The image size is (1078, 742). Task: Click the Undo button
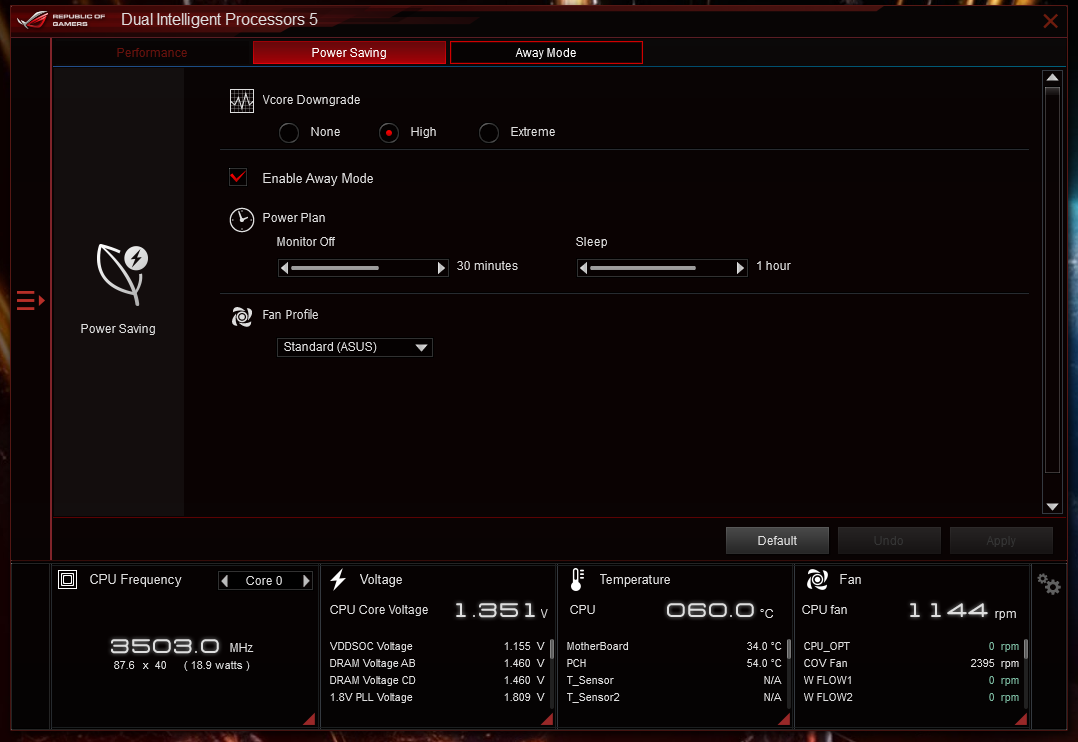click(889, 541)
